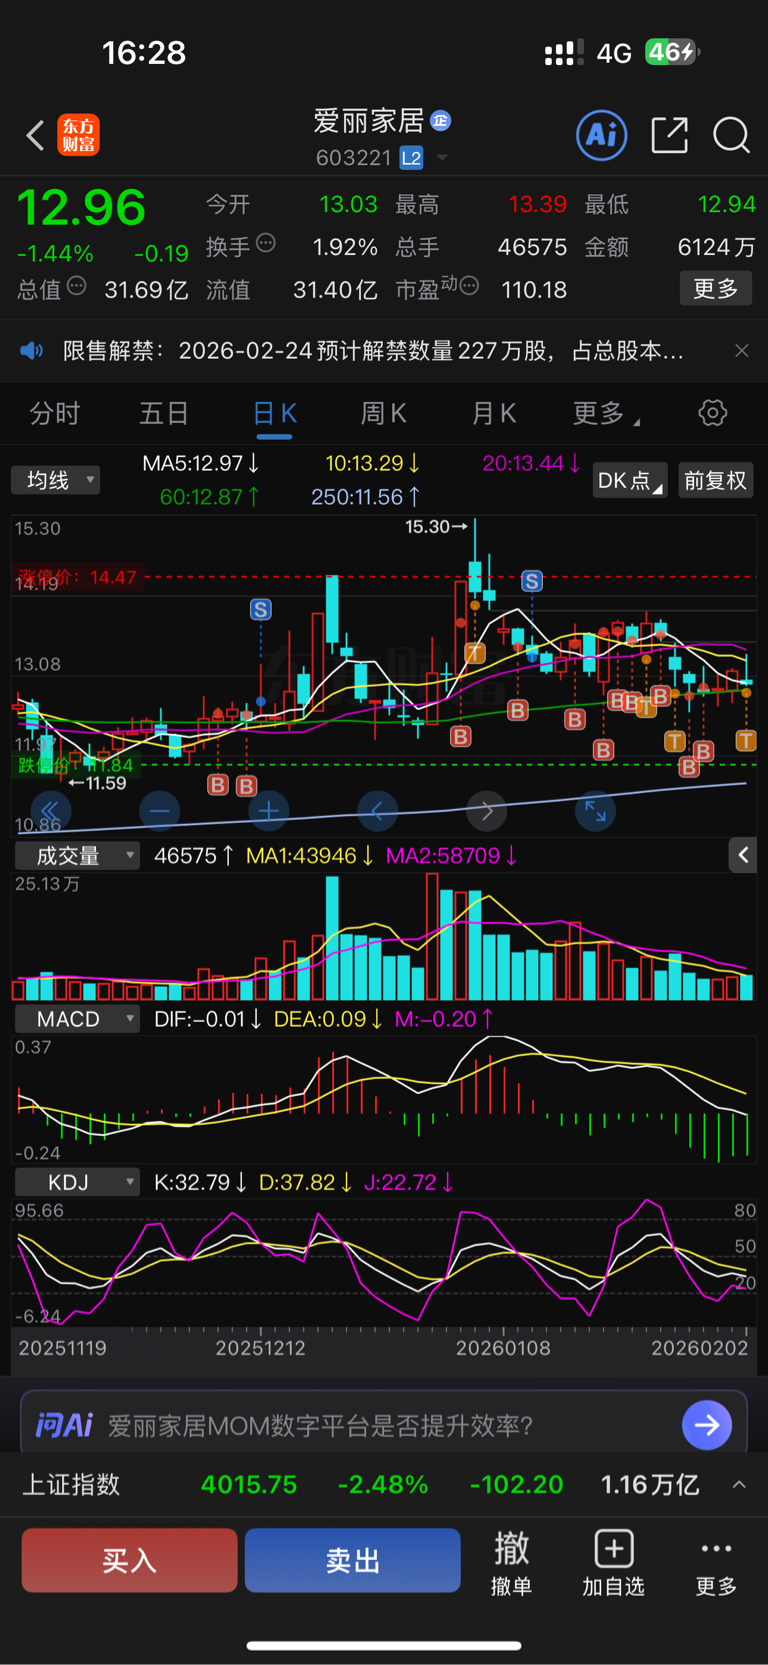768x1665 pixels.
Task: Open the Ai assistant circle icon
Action: click(602, 135)
